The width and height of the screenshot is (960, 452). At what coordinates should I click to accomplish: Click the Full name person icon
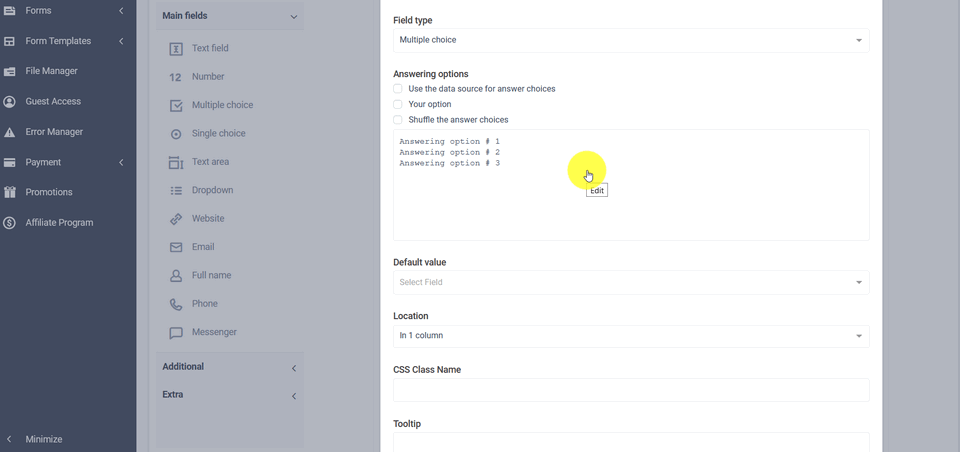pos(176,276)
